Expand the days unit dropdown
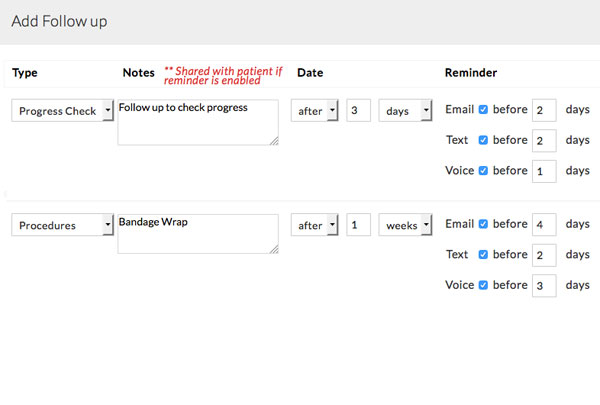The height and width of the screenshot is (405, 600). (405, 111)
